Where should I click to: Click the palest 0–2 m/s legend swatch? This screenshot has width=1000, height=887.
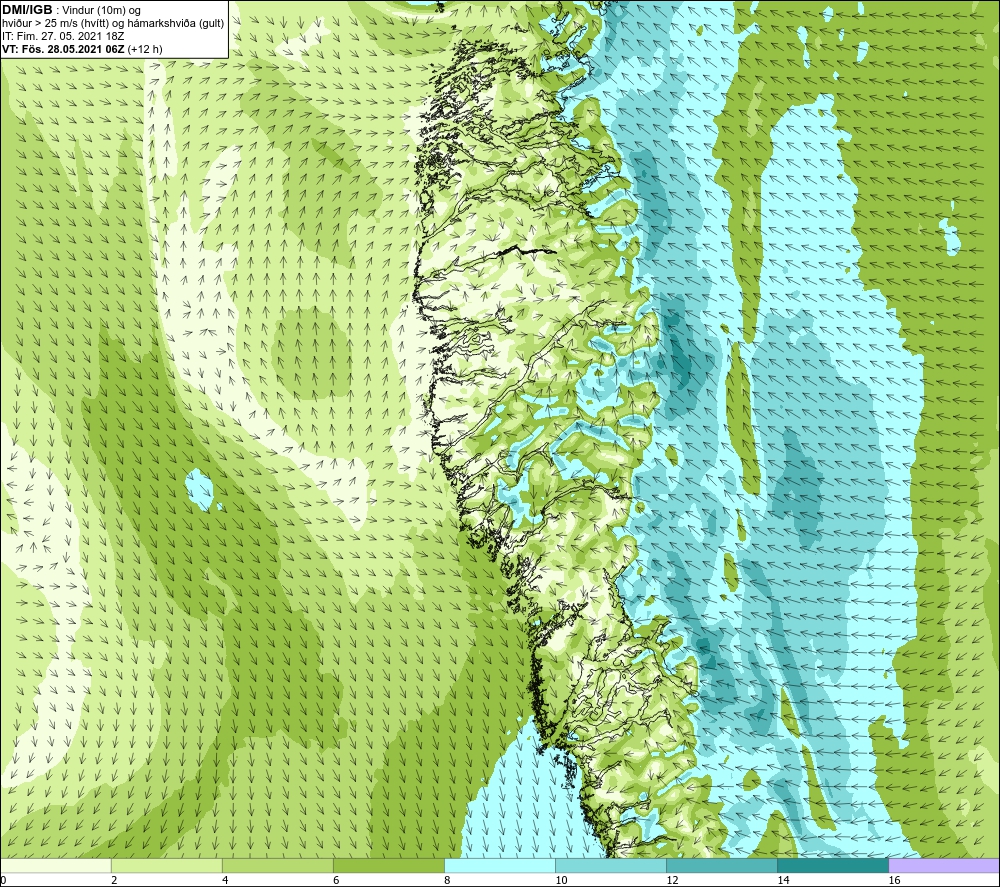click(55, 865)
